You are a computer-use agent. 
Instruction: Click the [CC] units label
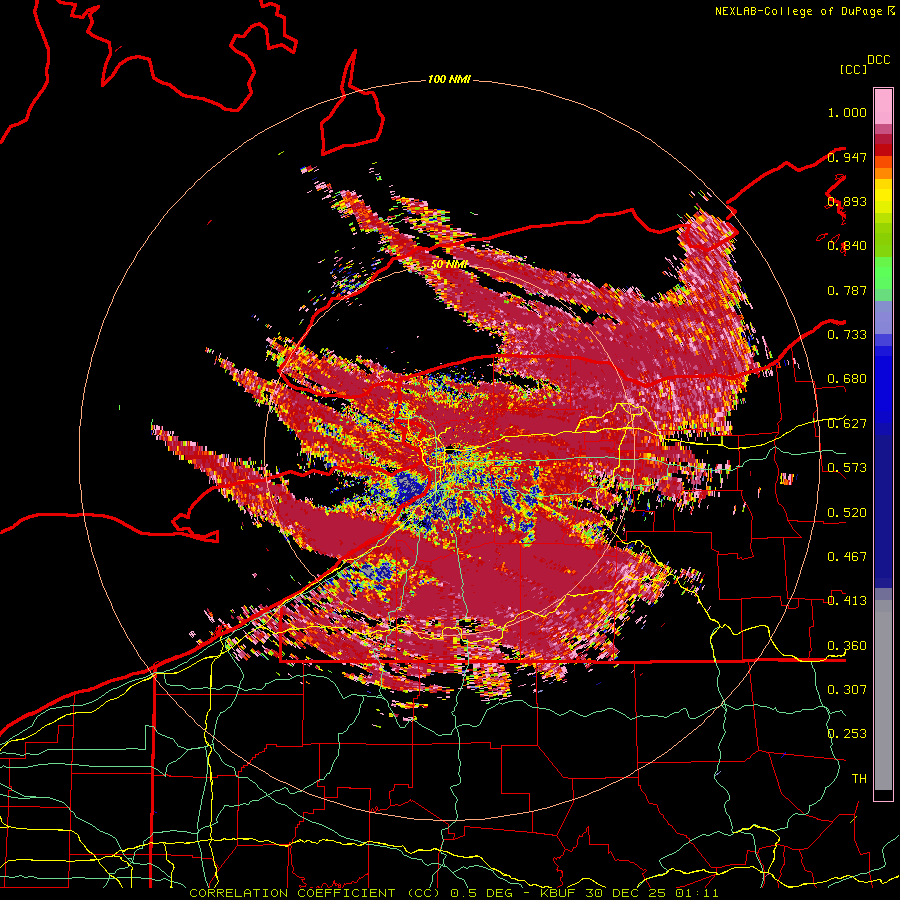point(853,69)
